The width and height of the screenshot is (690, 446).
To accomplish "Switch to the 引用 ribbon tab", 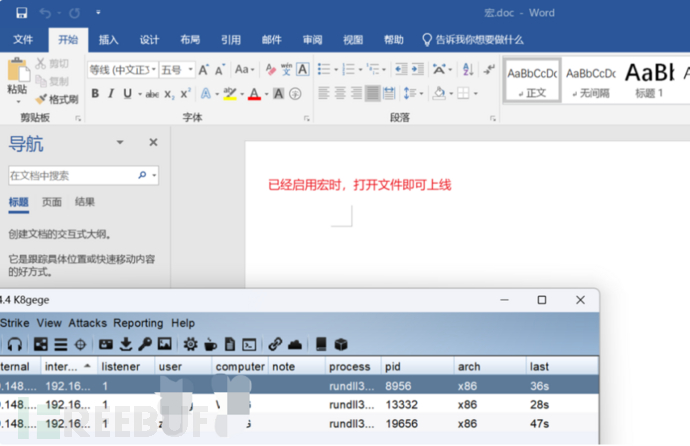I will pos(231,40).
